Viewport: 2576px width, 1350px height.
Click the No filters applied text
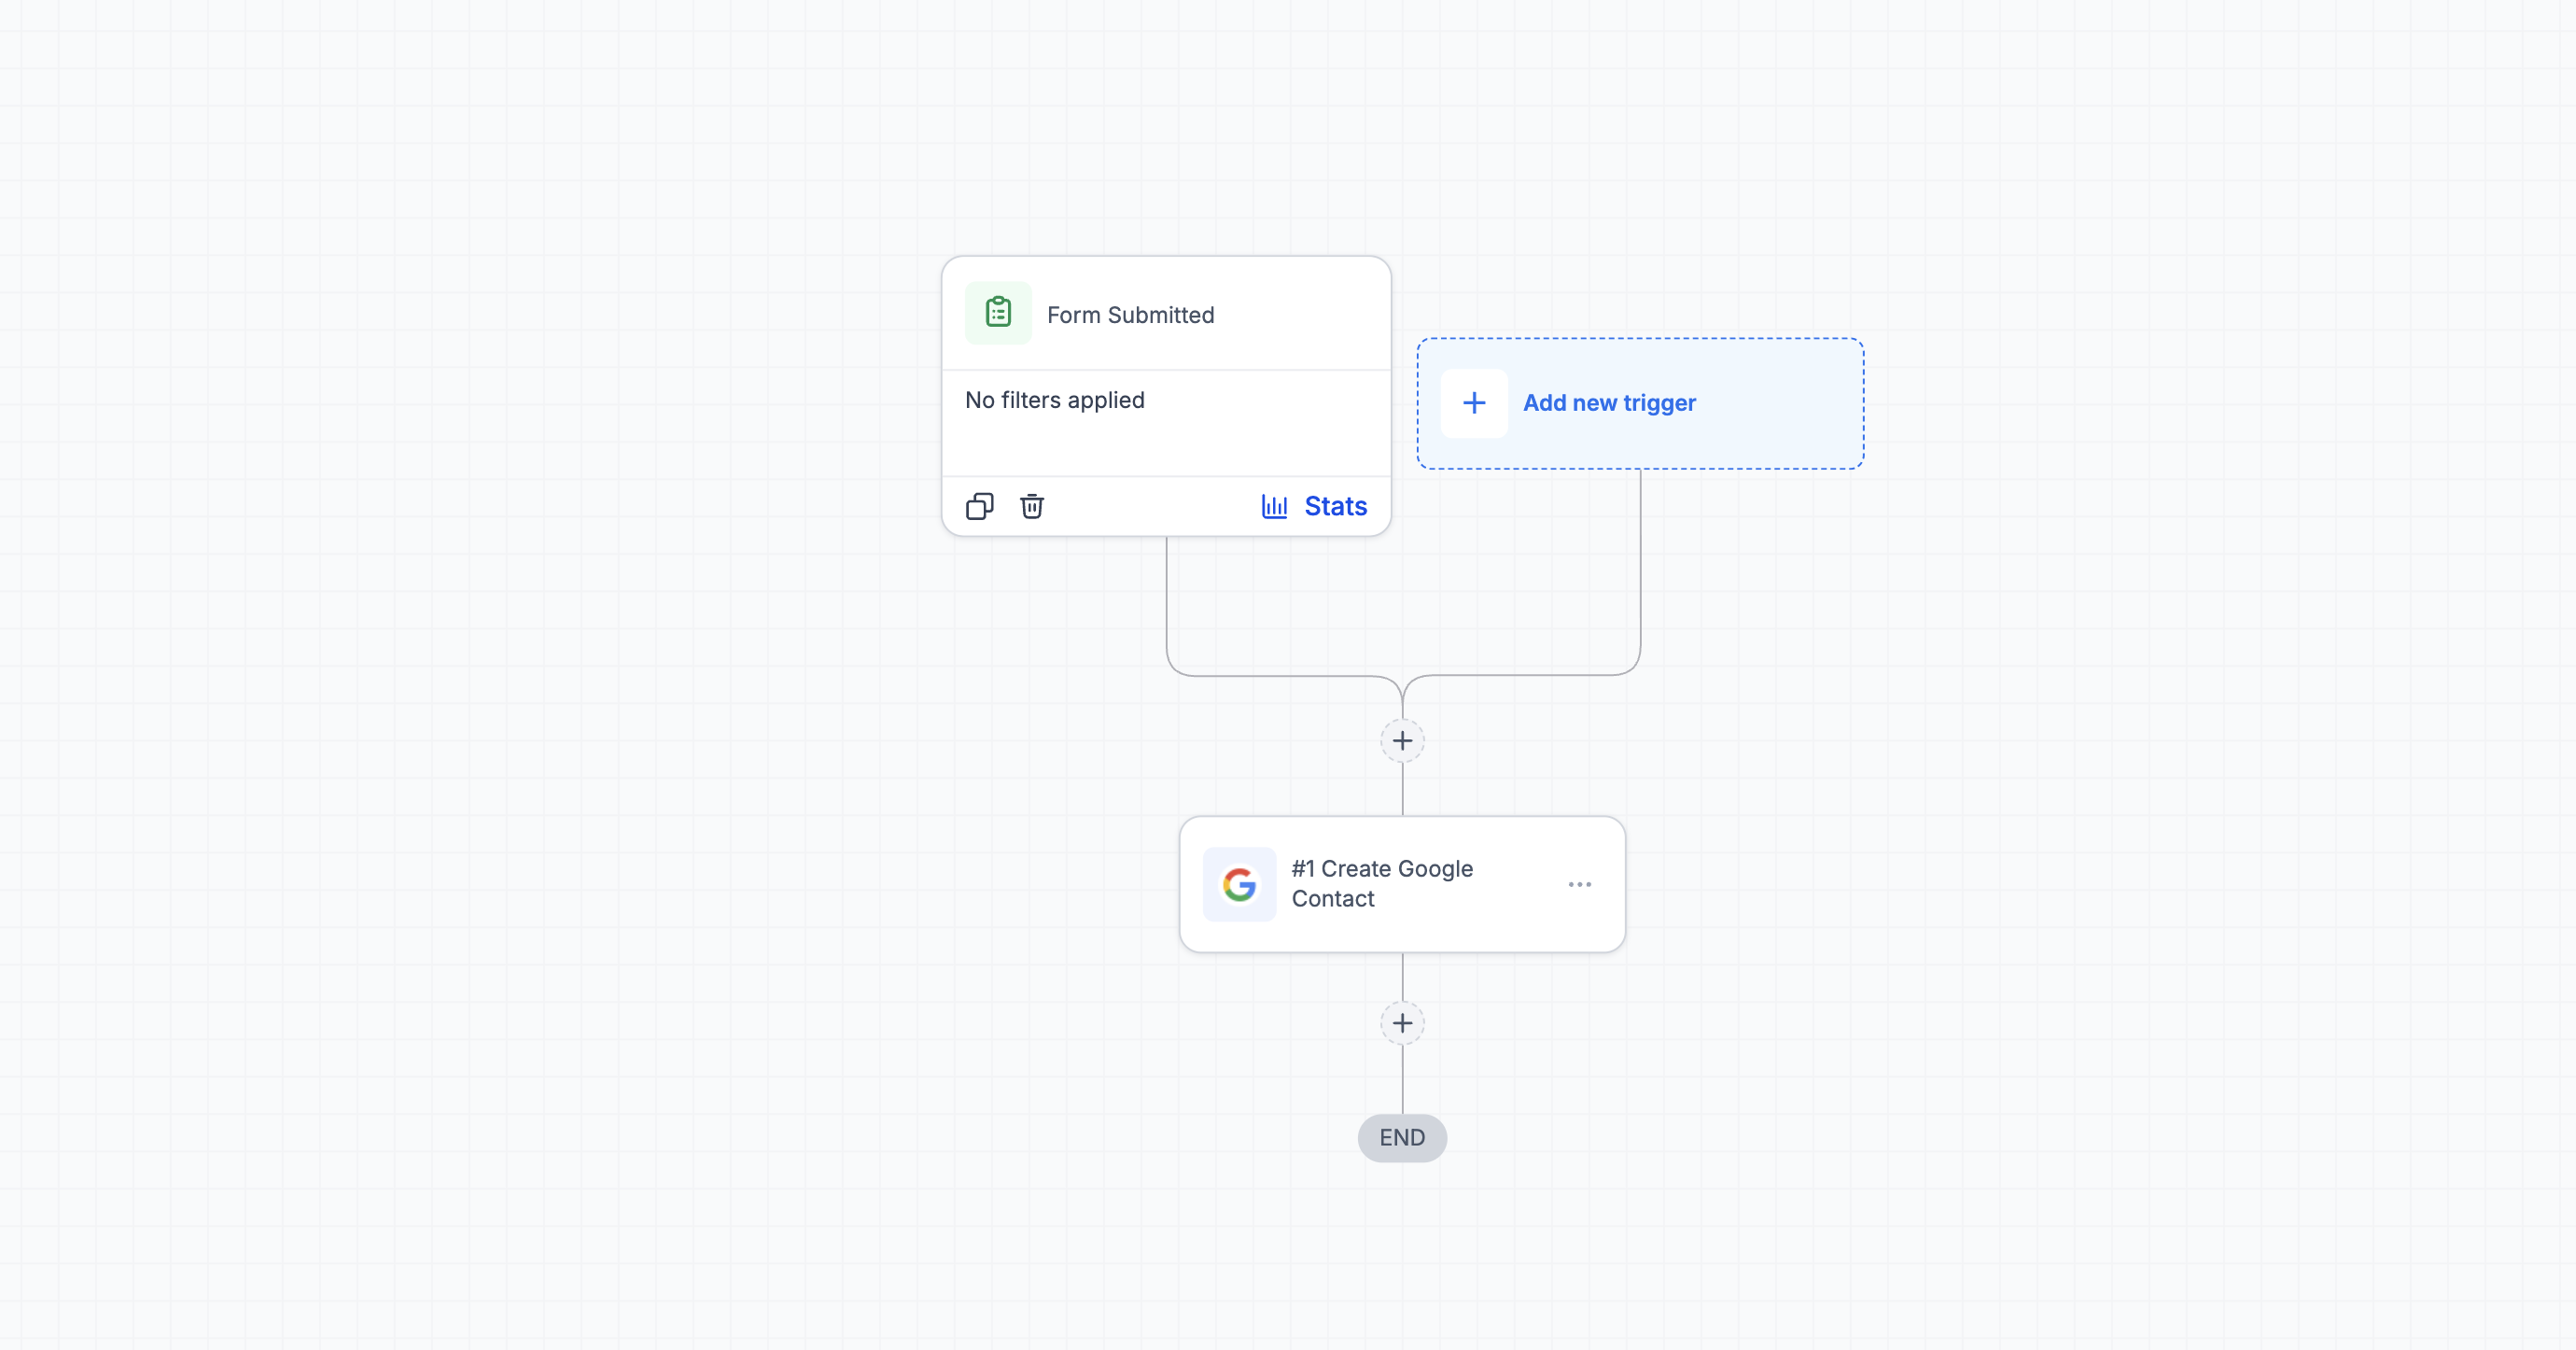pos(1054,400)
